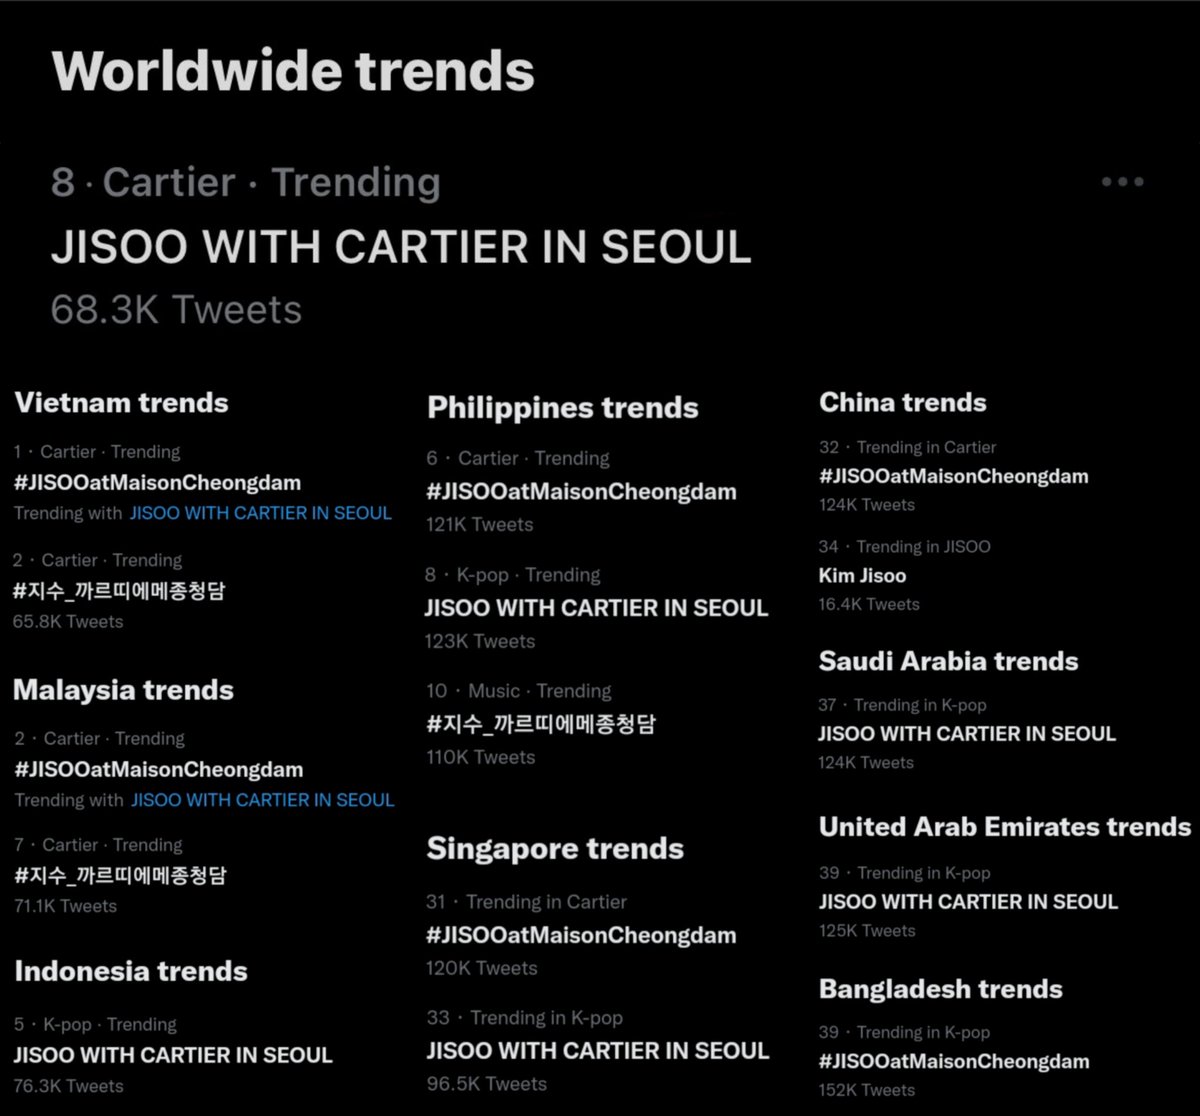This screenshot has width=1200, height=1116.
Task: Click the "68.3K Tweets" count
Action: point(176,310)
